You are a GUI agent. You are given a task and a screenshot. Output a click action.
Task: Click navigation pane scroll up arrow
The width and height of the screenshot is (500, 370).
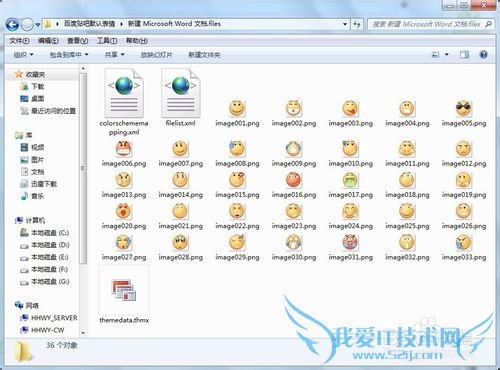[x=83, y=68]
